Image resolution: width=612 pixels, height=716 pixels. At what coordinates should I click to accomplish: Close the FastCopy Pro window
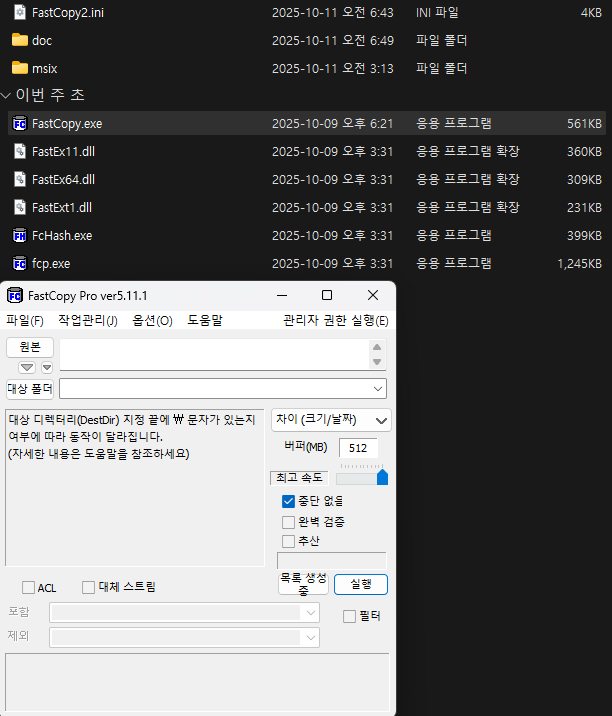point(373,295)
